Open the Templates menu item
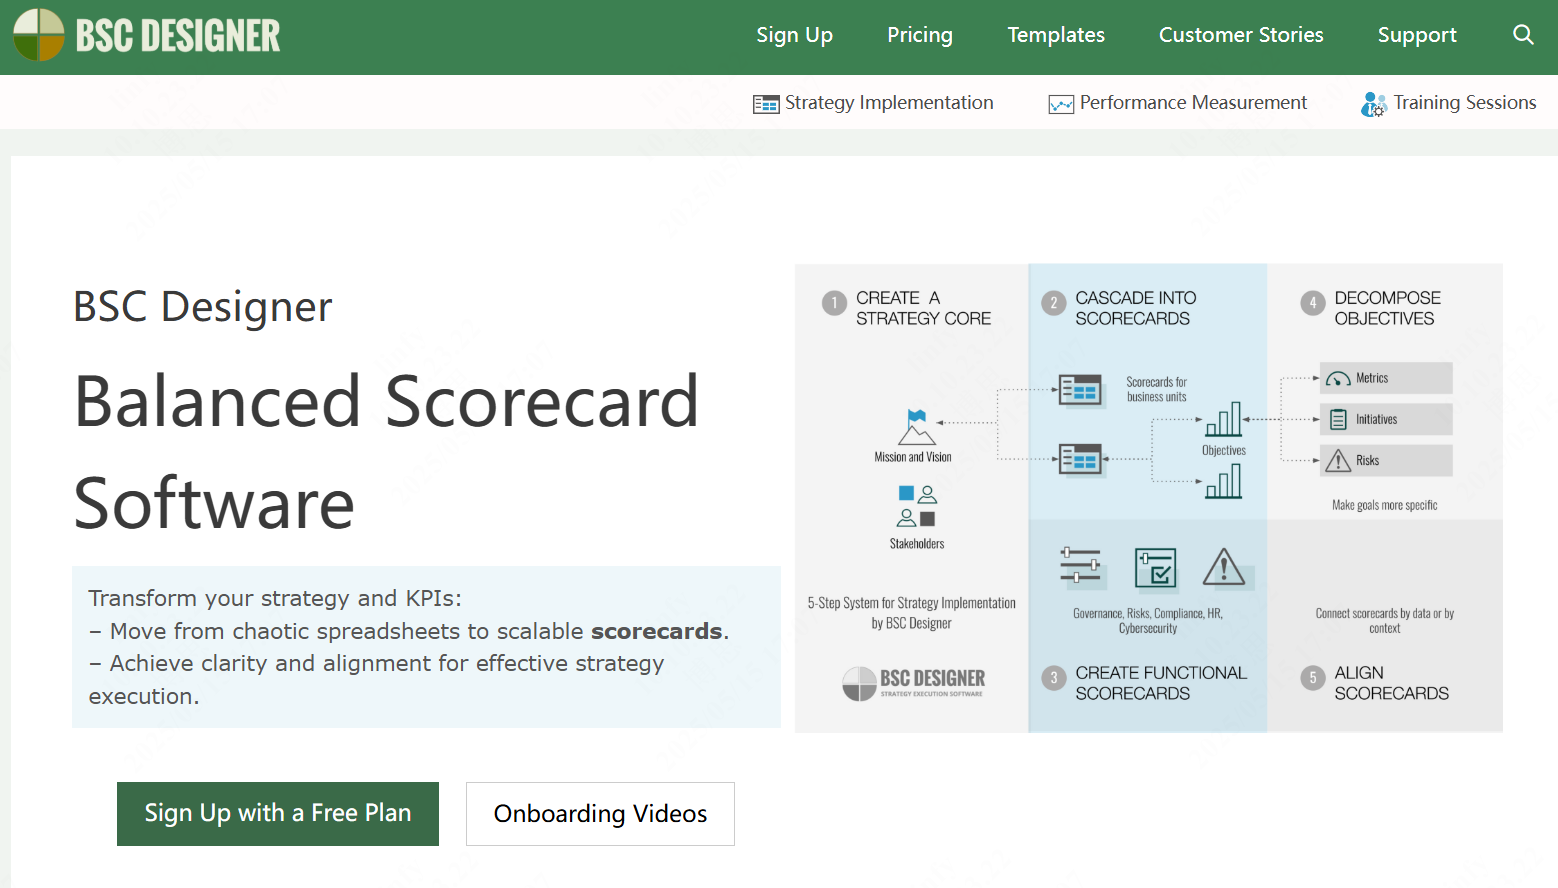Viewport: 1558px width, 888px height. 1056,35
